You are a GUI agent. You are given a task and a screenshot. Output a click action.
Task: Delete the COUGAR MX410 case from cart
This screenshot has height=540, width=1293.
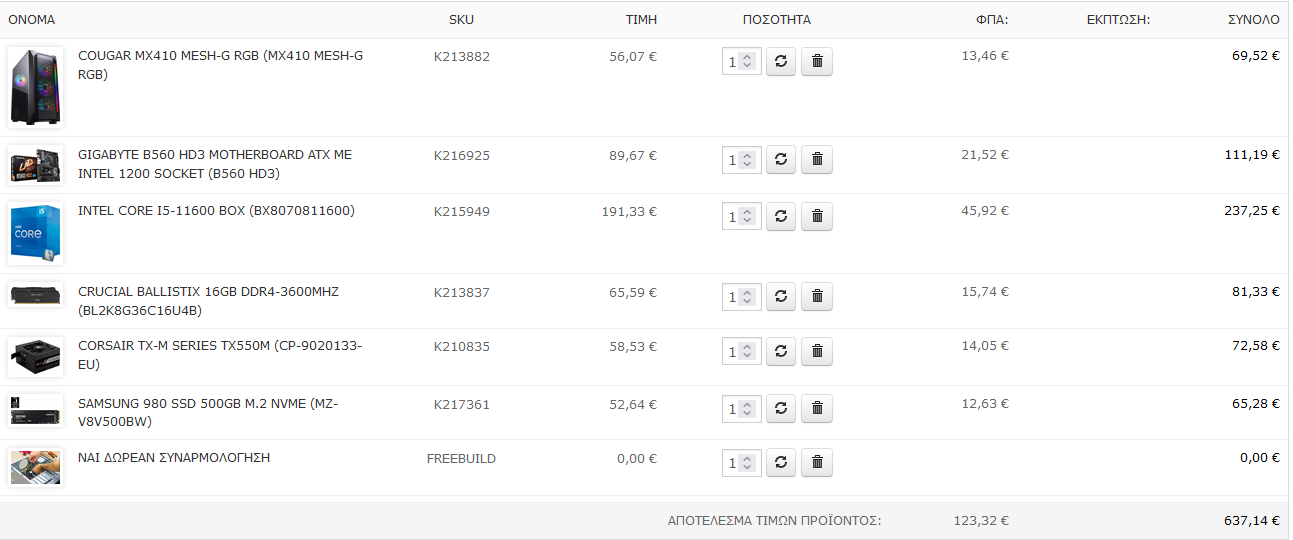click(817, 61)
